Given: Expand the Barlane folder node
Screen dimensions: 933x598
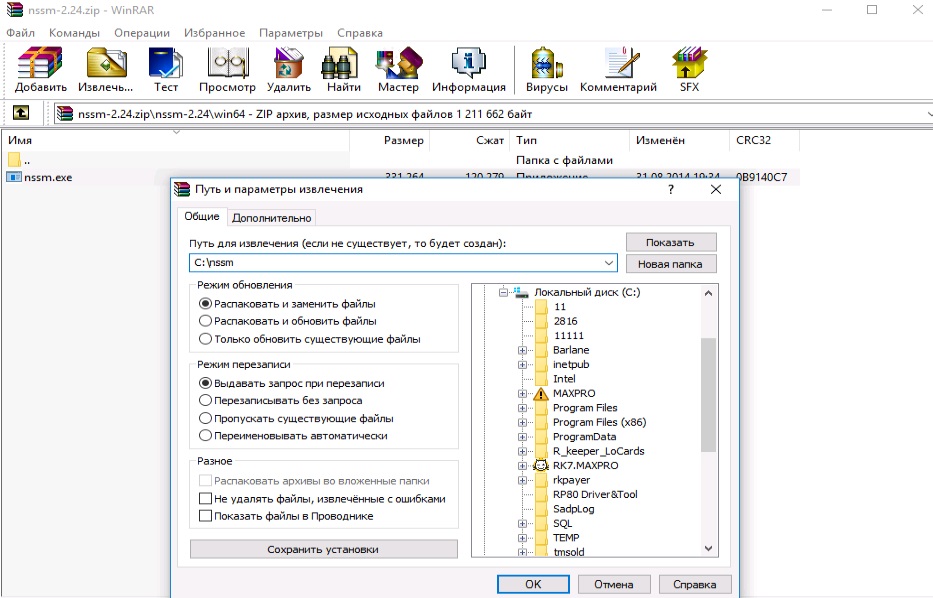Looking at the screenshot, I should pyautogui.click(x=522, y=350).
